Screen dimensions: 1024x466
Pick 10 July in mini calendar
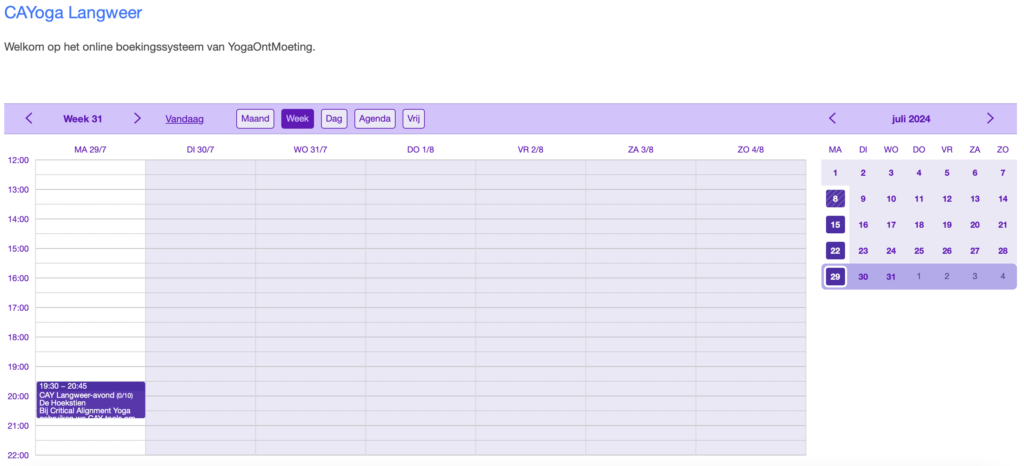tap(891, 199)
